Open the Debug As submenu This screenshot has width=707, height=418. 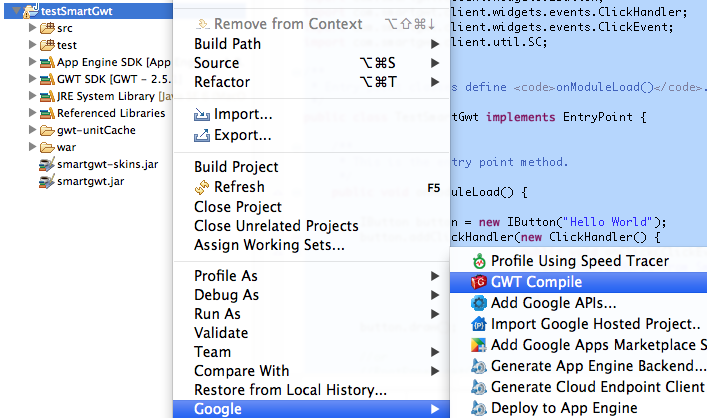pyautogui.click(x=311, y=295)
